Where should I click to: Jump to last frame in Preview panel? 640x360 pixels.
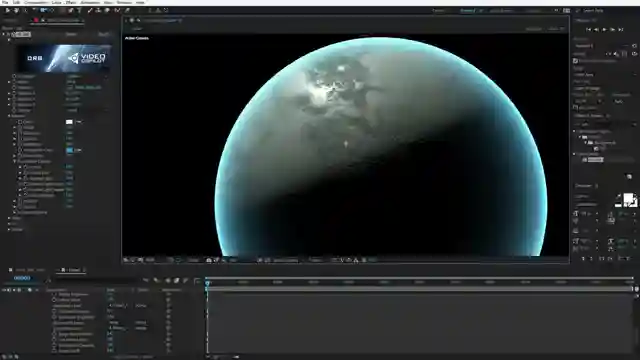click(621, 29)
